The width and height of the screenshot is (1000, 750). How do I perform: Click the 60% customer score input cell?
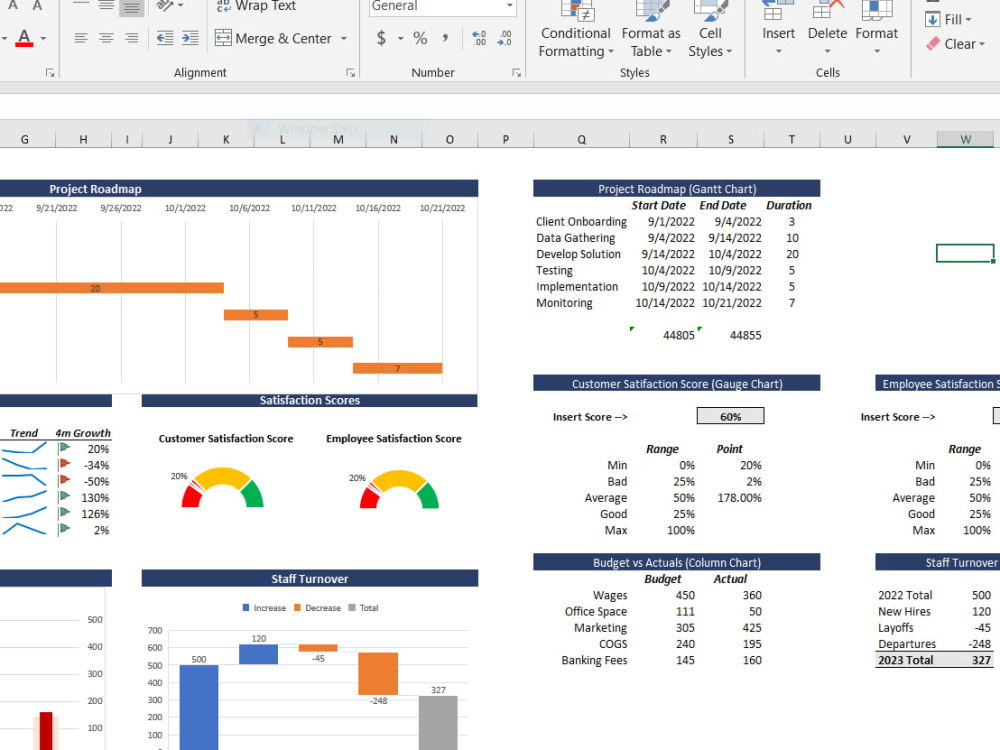click(x=730, y=416)
